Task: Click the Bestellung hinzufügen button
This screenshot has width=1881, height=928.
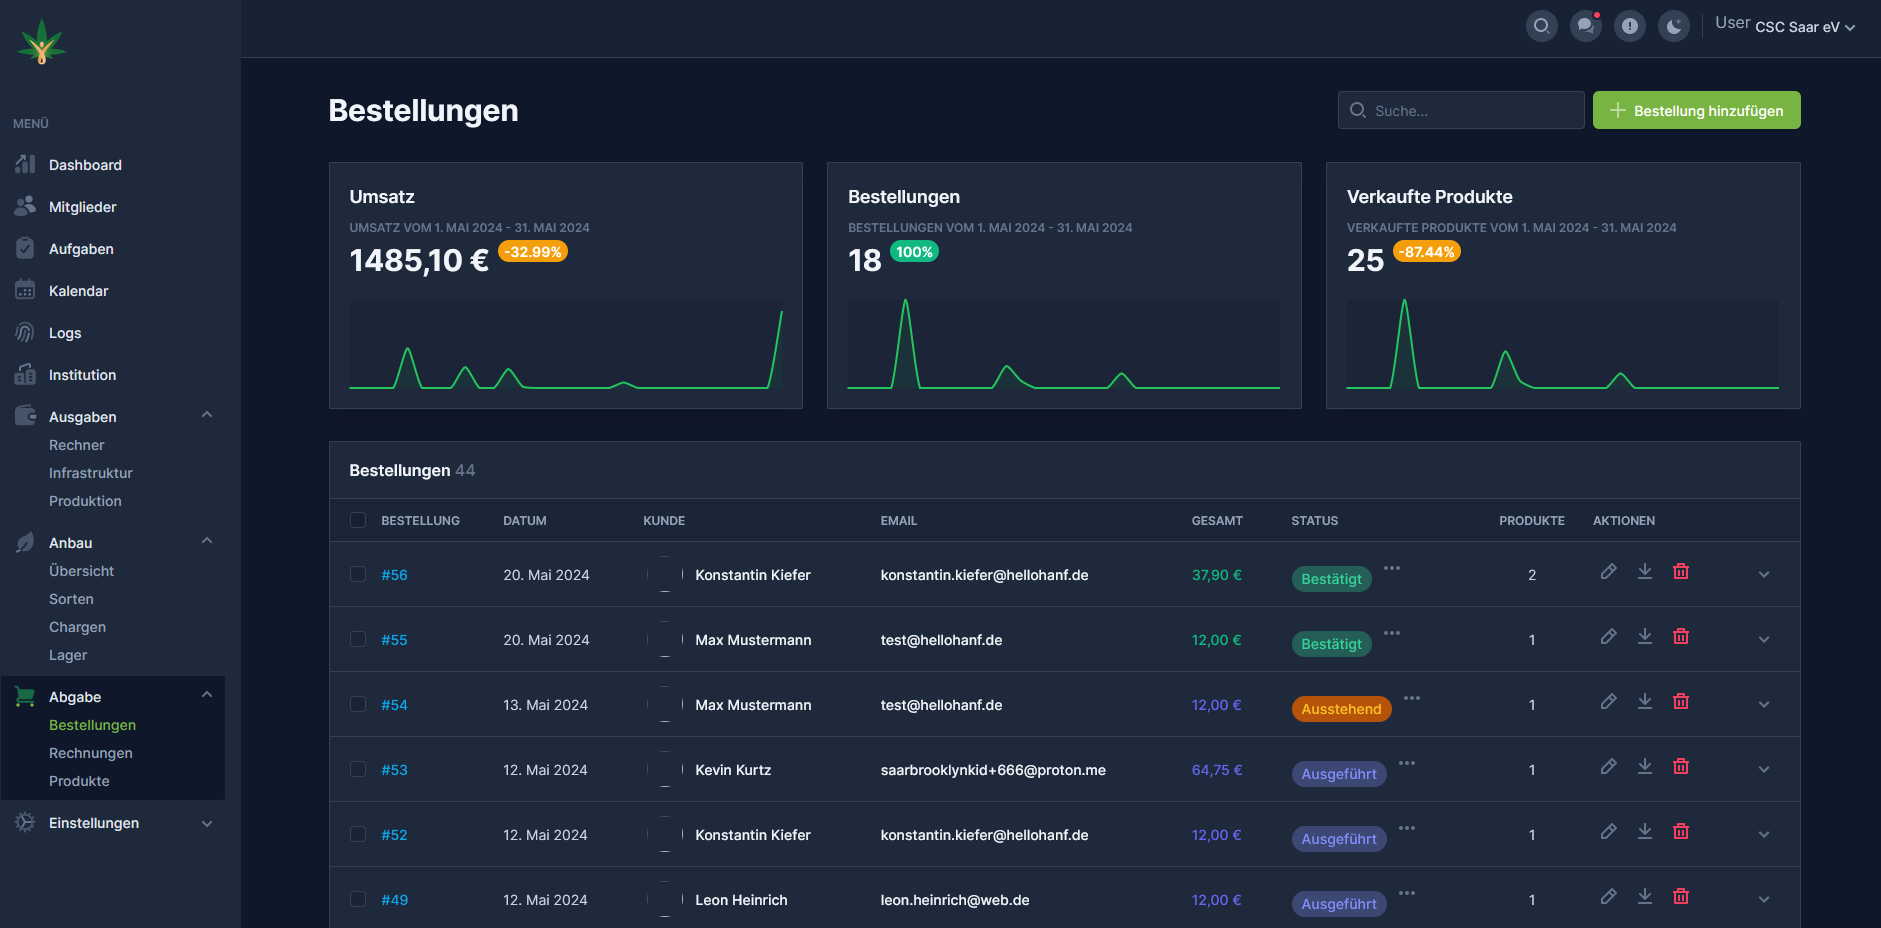Action: 1696,110
